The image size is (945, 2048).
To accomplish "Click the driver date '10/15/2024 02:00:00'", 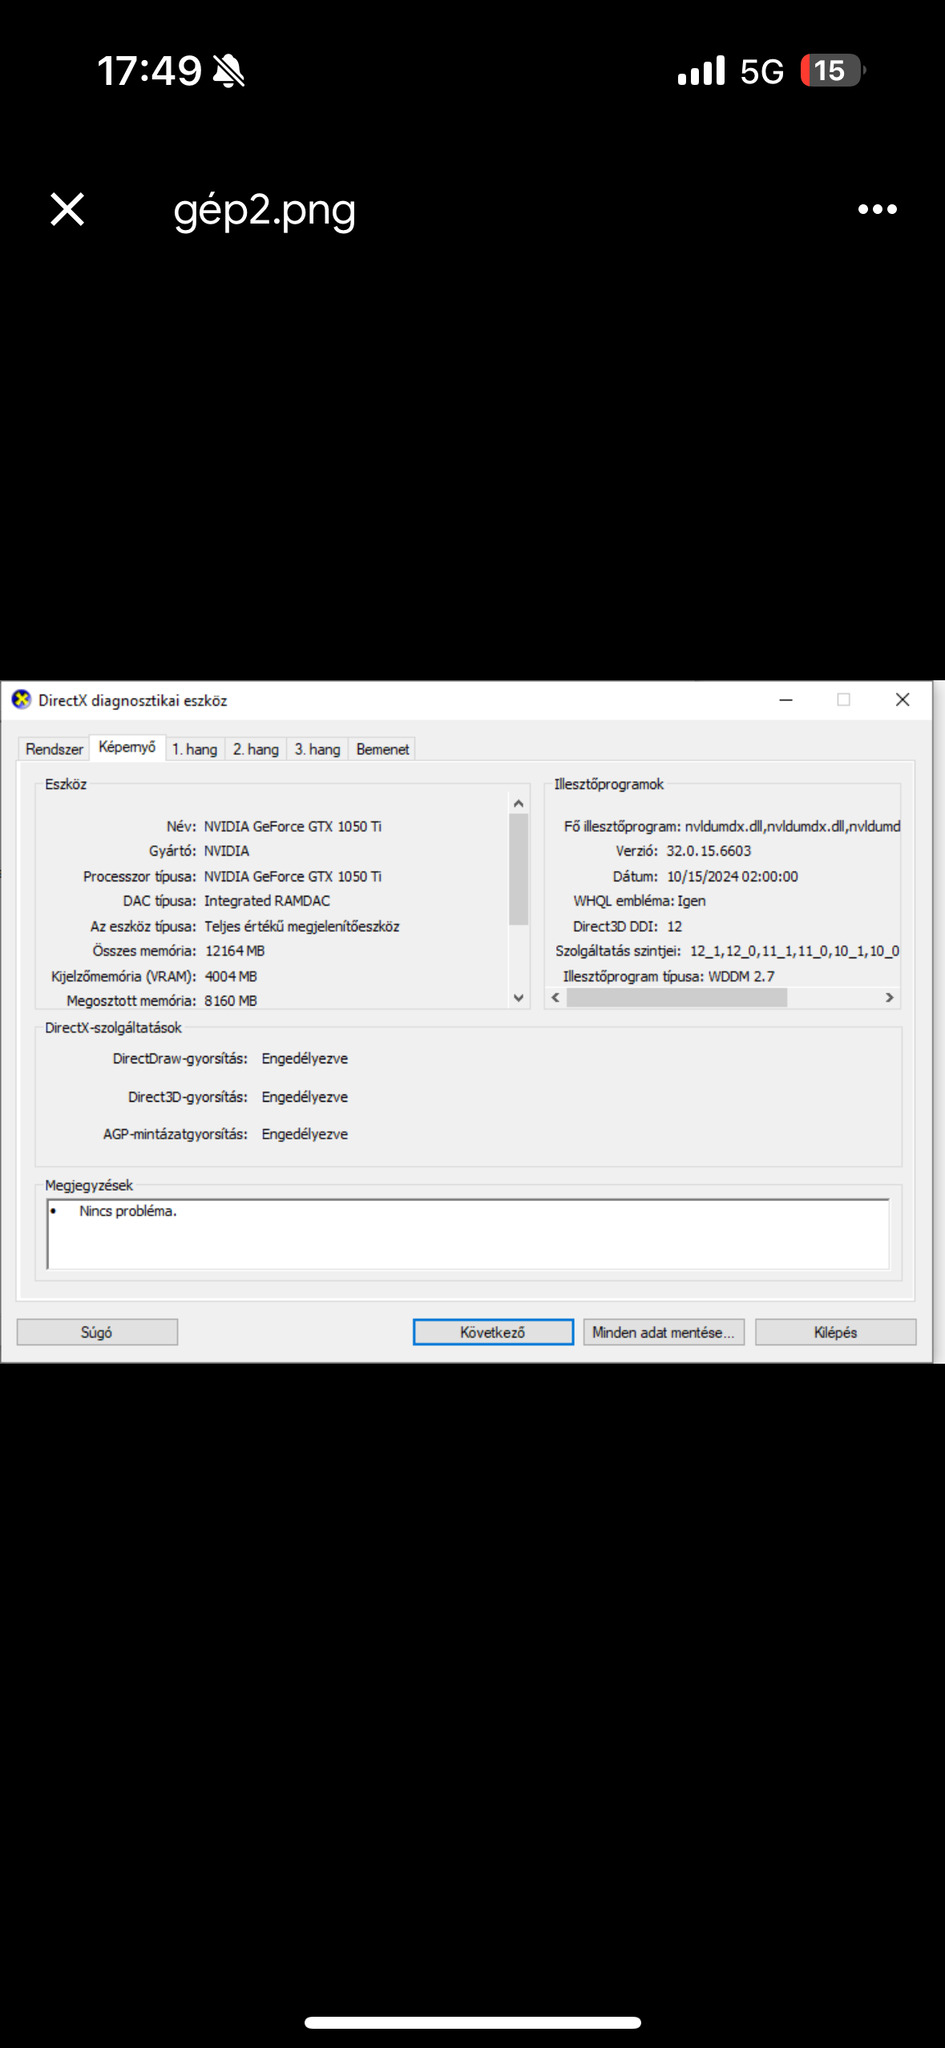I will tap(732, 876).
